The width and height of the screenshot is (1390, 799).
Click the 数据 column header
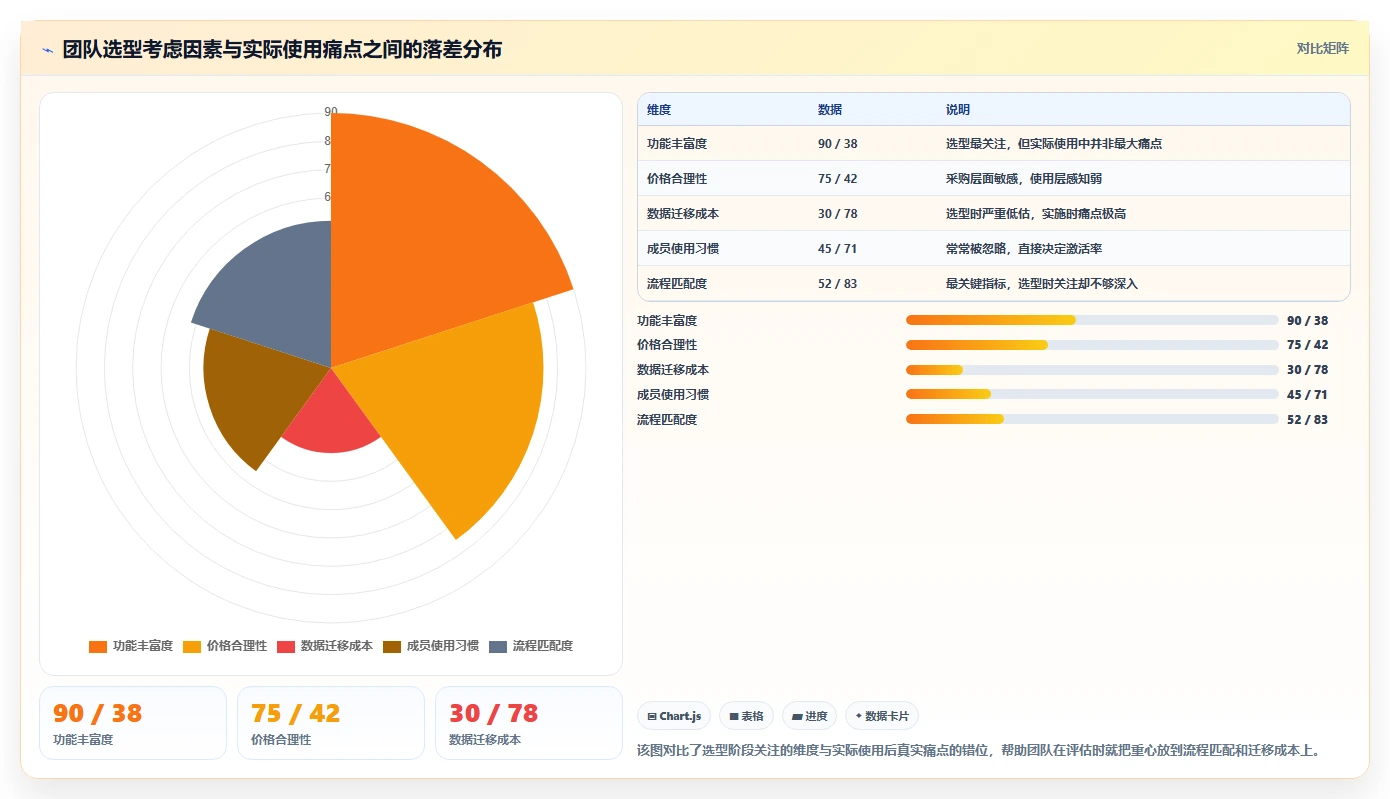point(830,110)
